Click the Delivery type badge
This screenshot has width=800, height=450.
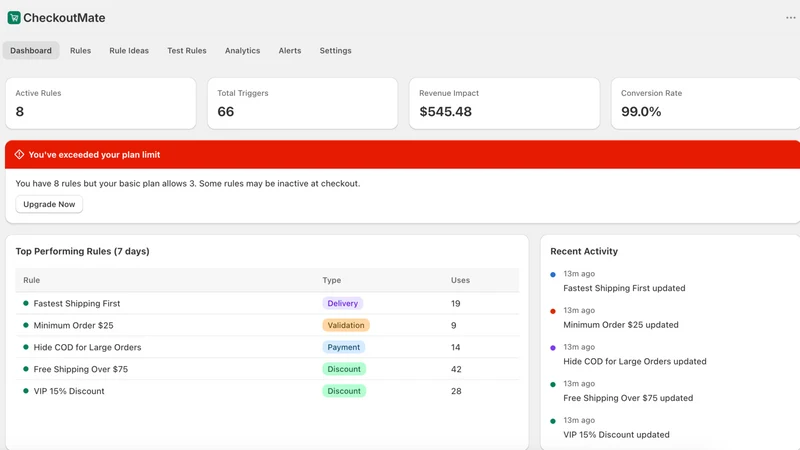tap(342, 304)
